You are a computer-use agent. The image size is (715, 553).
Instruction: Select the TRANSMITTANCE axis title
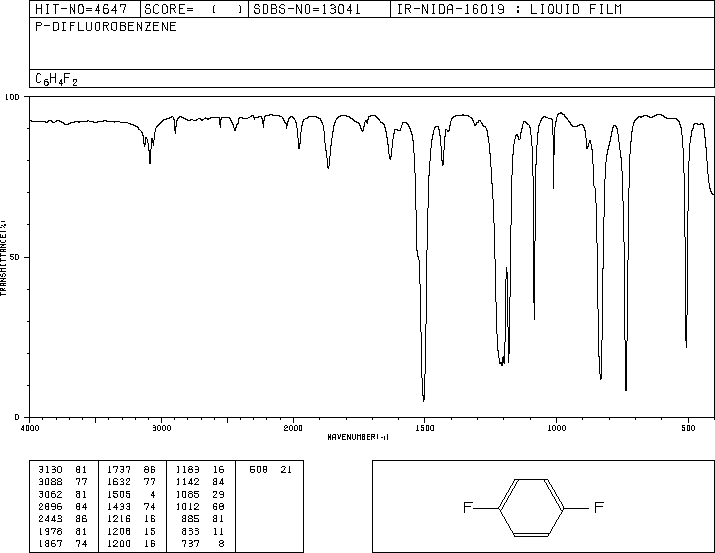3,258
